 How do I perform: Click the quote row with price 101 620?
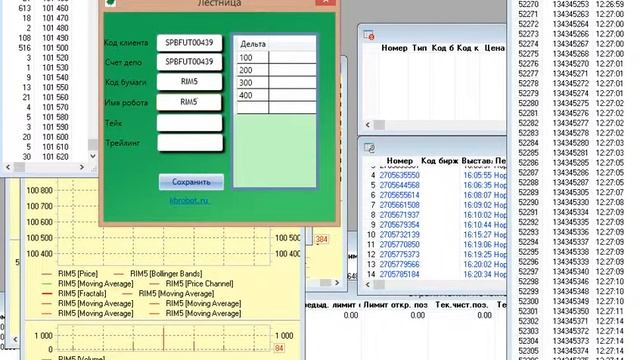[45, 157]
